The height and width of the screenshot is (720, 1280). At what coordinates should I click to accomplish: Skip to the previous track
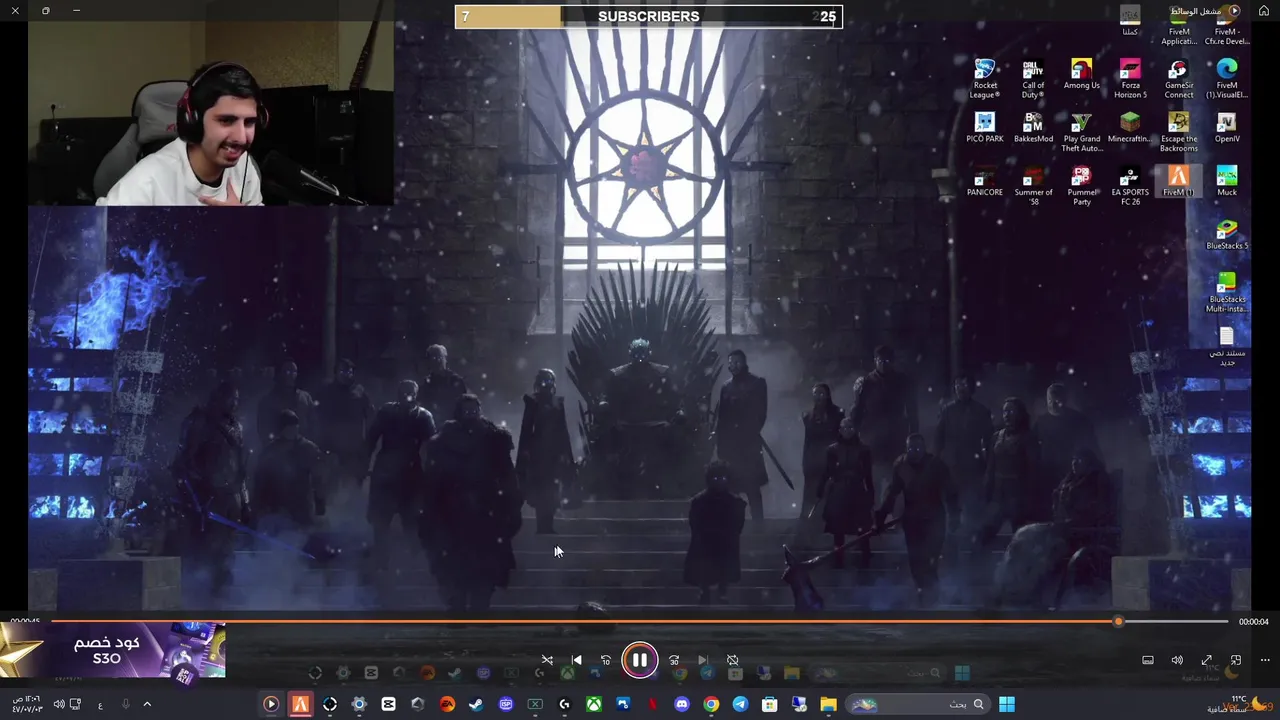coord(576,660)
